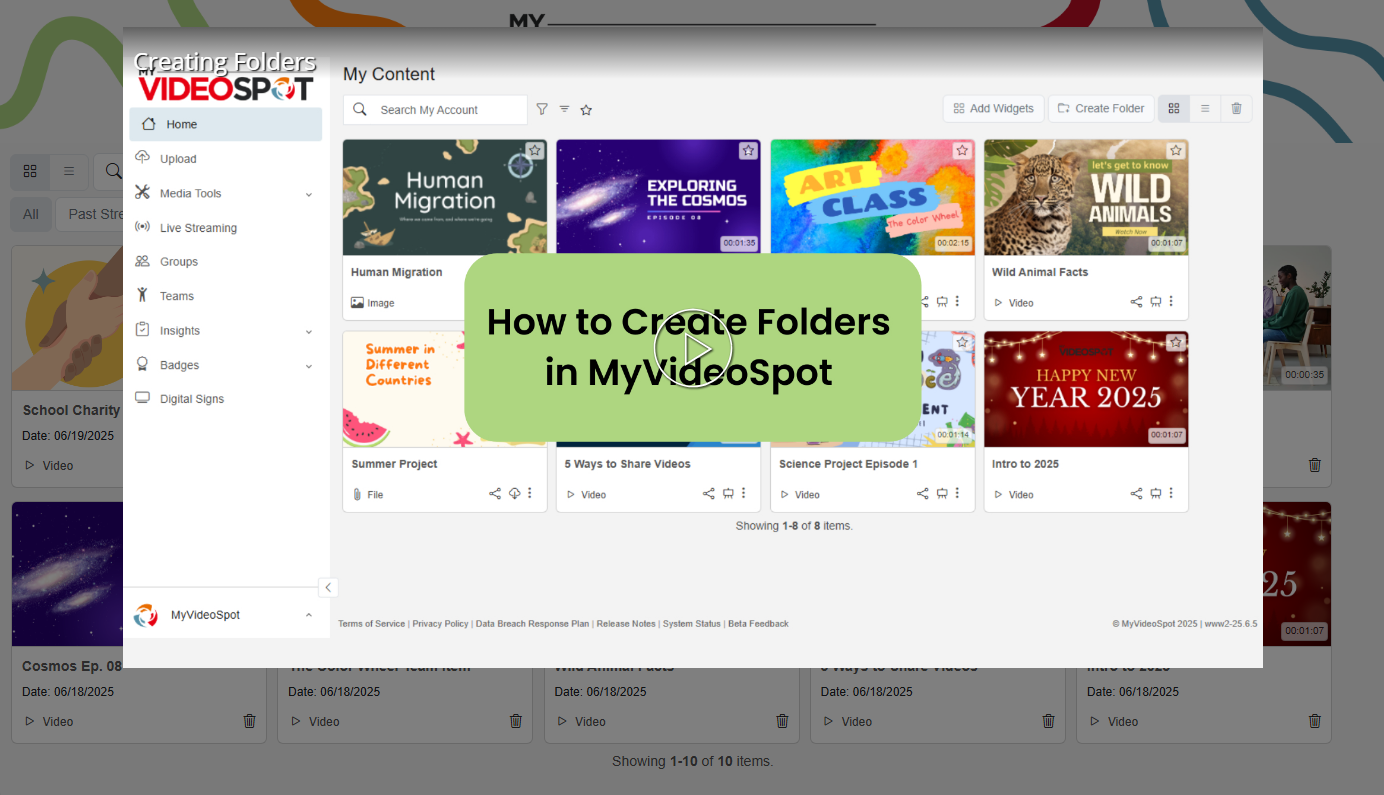The image size is (1384, 795).
Task: Open more options for Science Project Episode 1
Action: pos(957,494)
